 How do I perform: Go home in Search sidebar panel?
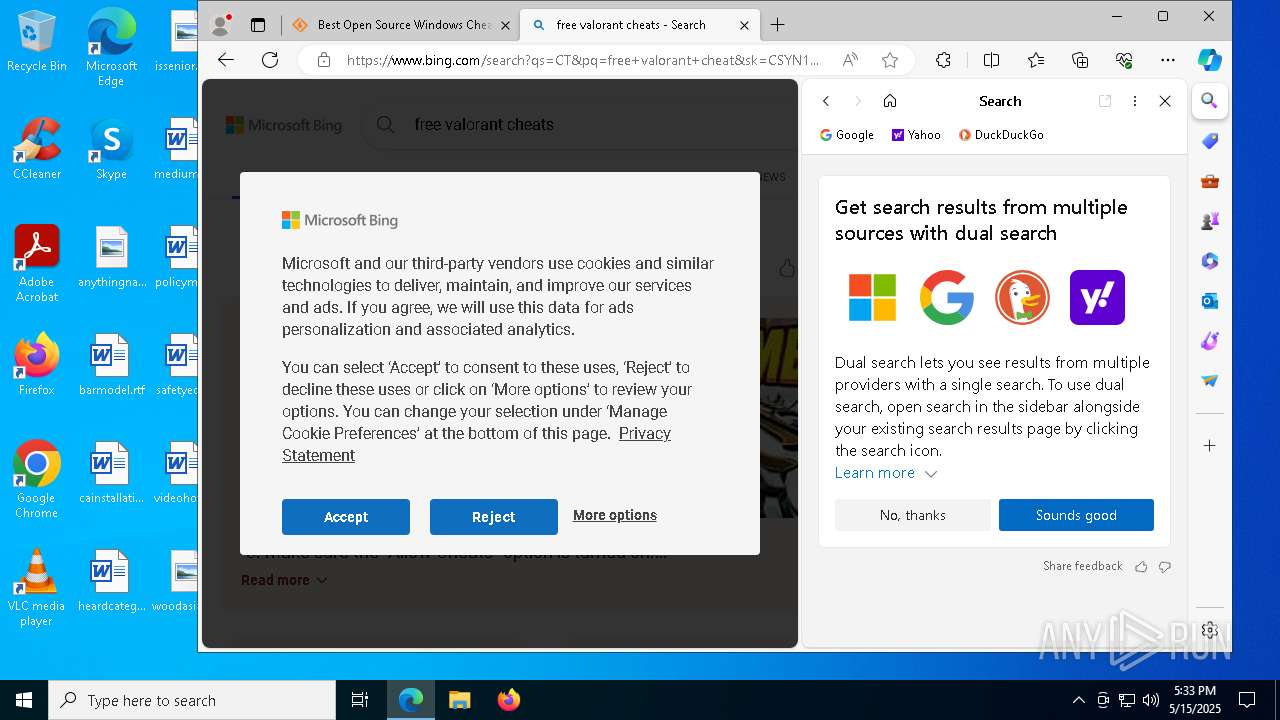pos(890,101)
